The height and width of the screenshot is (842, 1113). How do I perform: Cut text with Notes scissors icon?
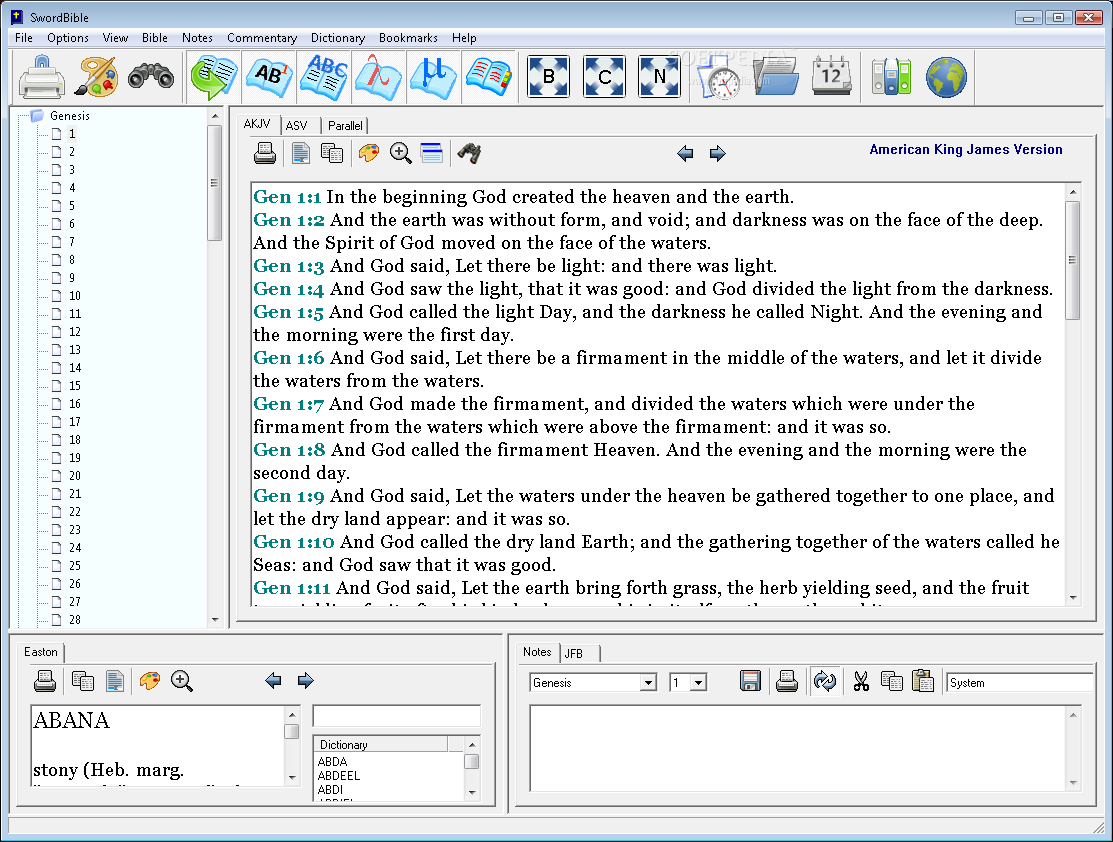pyautogui.click(x=861, y=682)
